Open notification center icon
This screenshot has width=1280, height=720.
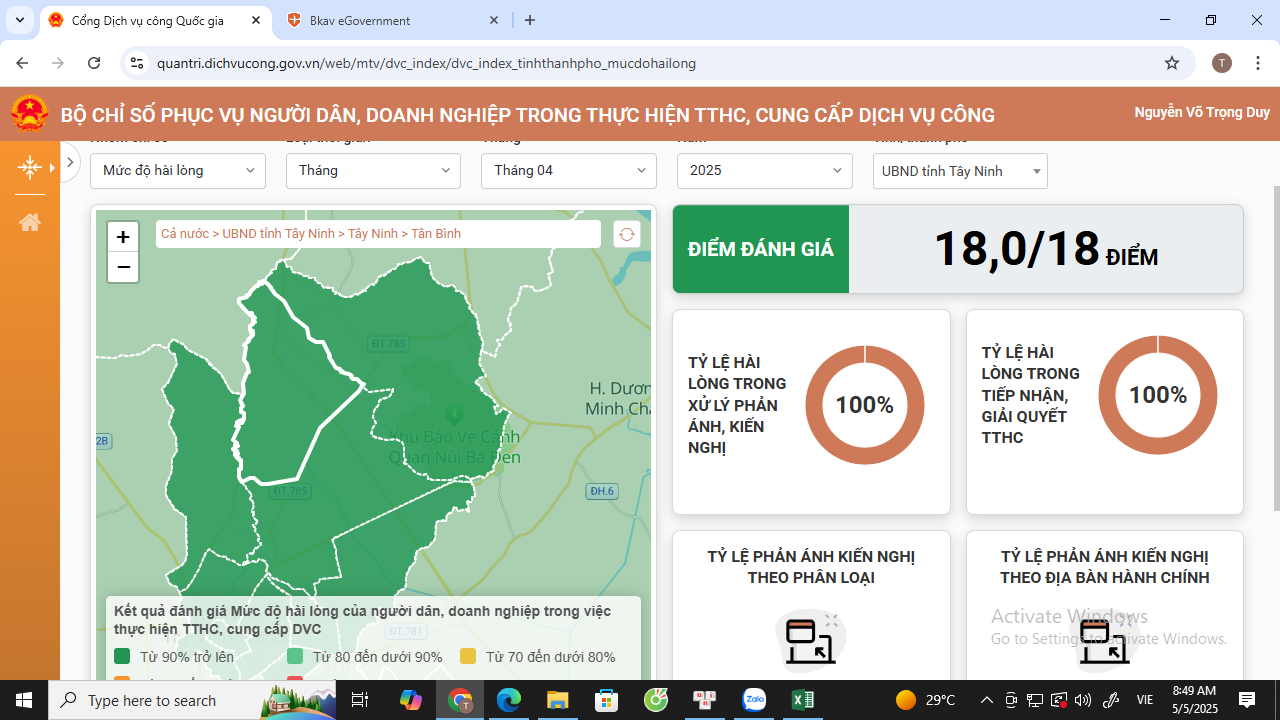1247,700
